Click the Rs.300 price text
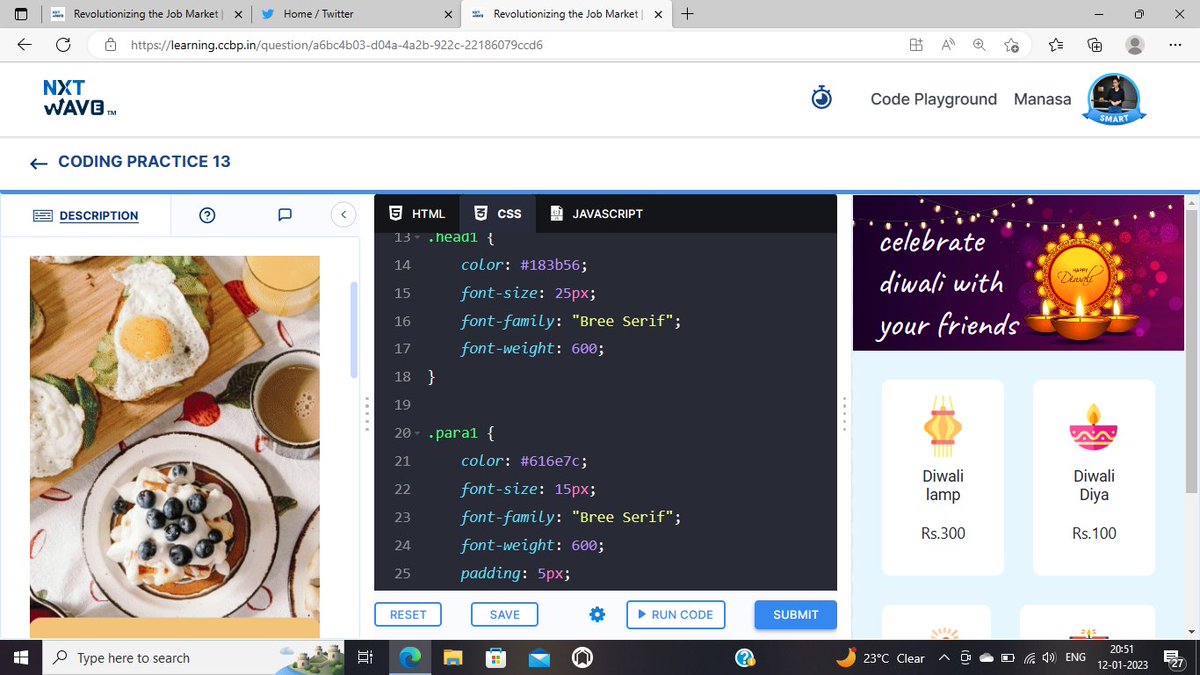The image size is (1200, 675). tap(943, 533)
